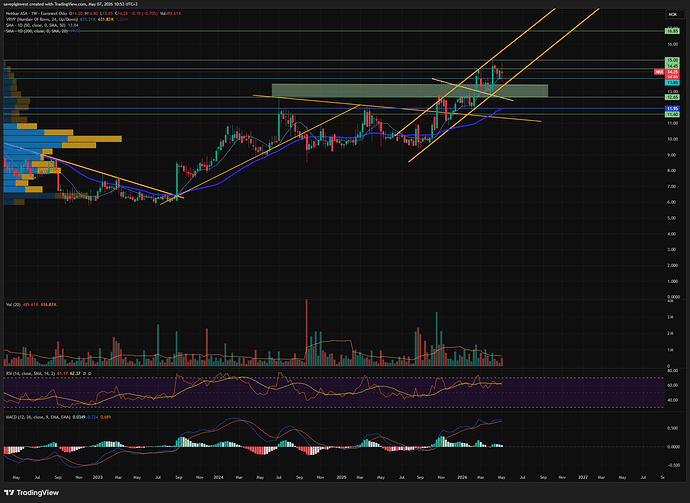Click the 2024 marker on time axis
Image resolution: width=690 pixels, height=503 pixels.
(x=218, y=477)
